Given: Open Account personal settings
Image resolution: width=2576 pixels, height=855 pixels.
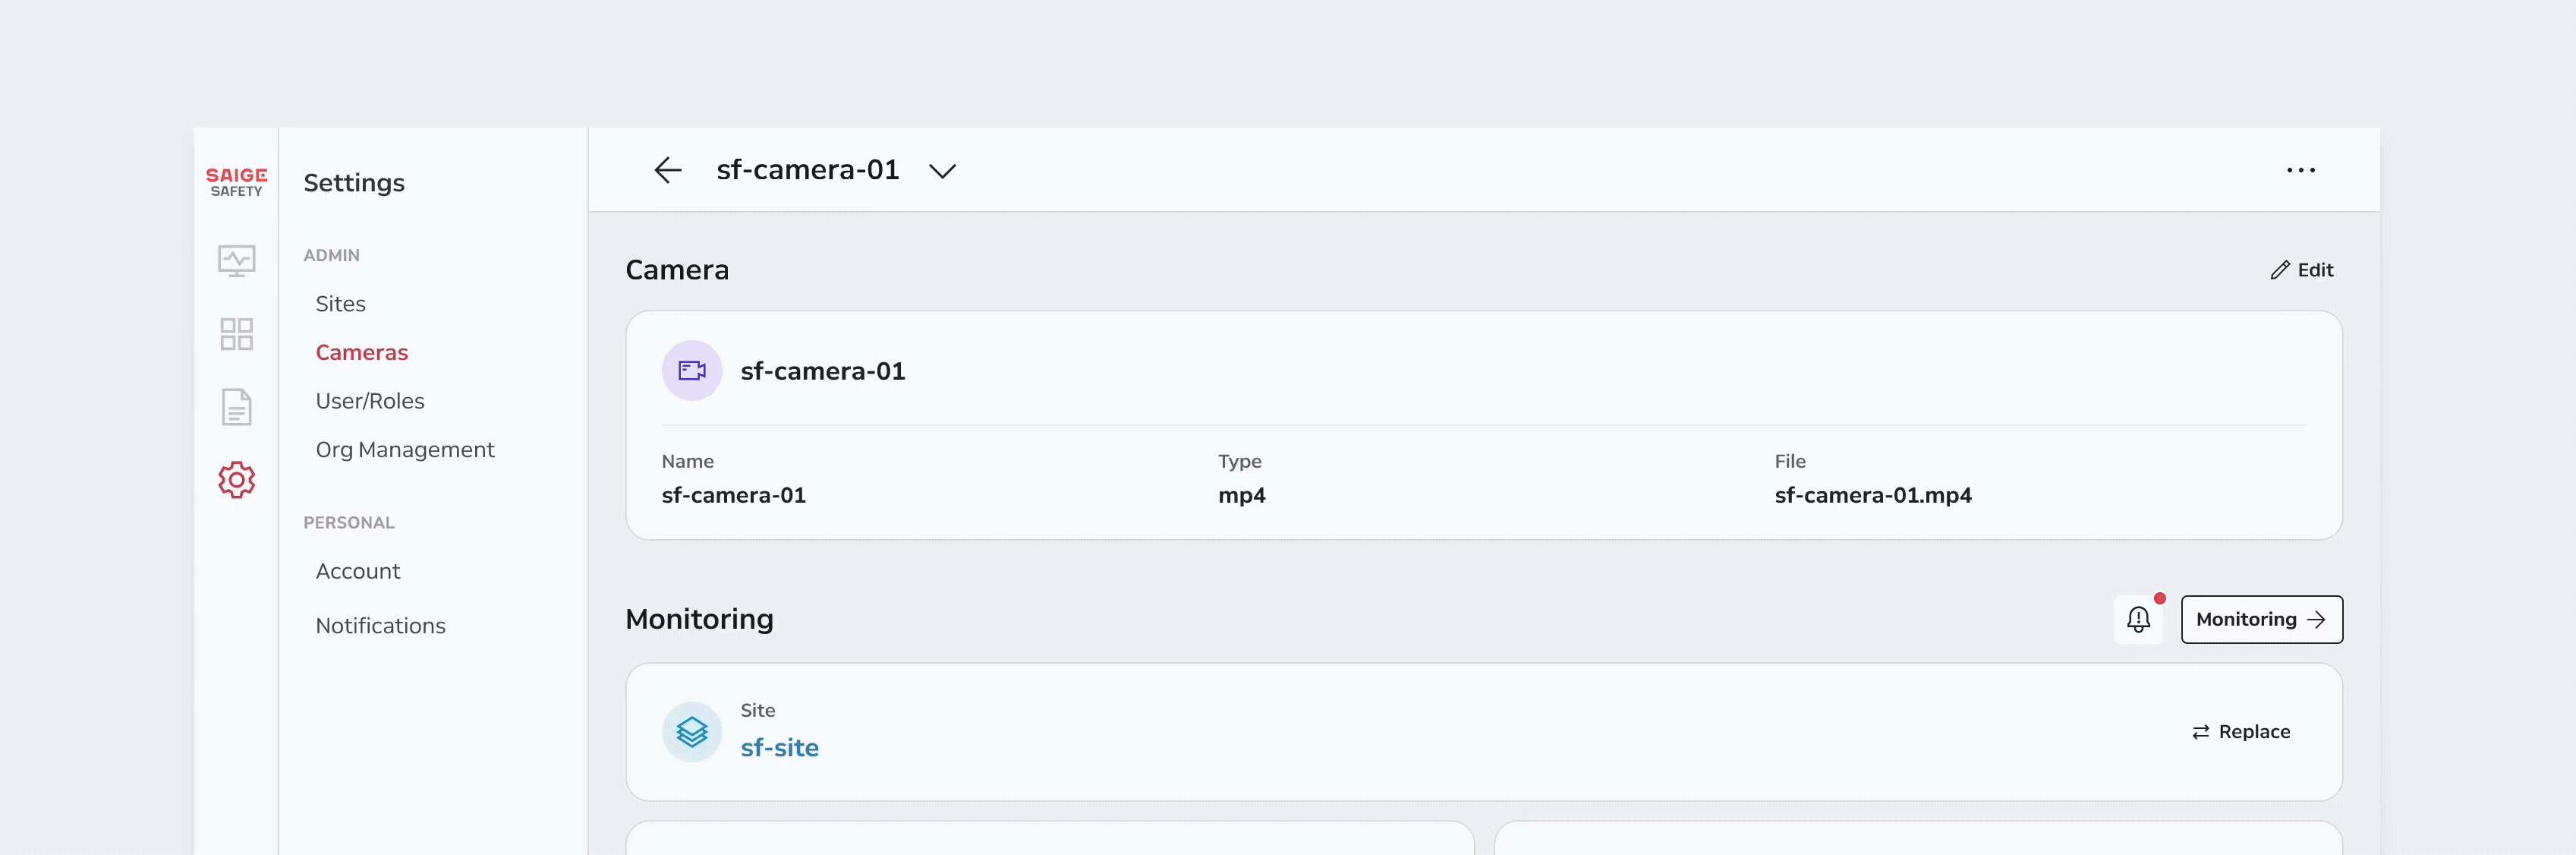Looking at the screenshot, I should click(358, 571).
